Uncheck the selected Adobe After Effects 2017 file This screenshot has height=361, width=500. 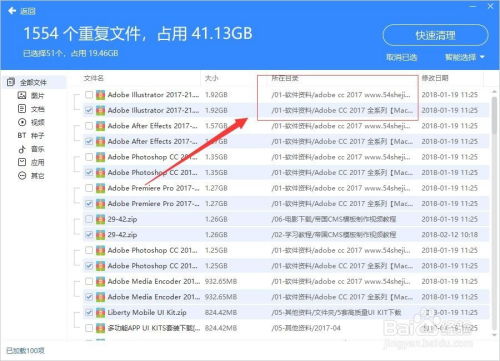pos(89,142)
